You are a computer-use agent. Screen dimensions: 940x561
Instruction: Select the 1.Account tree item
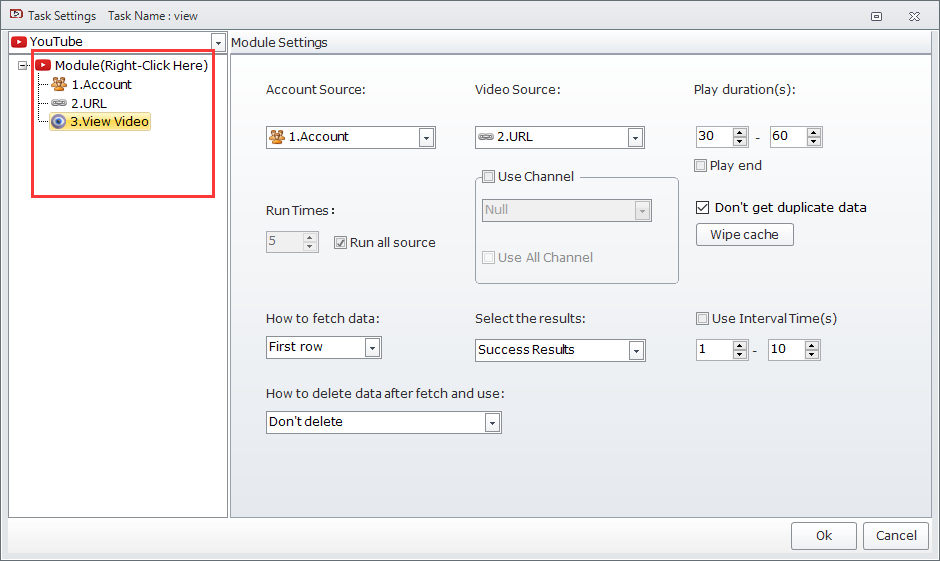point(101,85)
